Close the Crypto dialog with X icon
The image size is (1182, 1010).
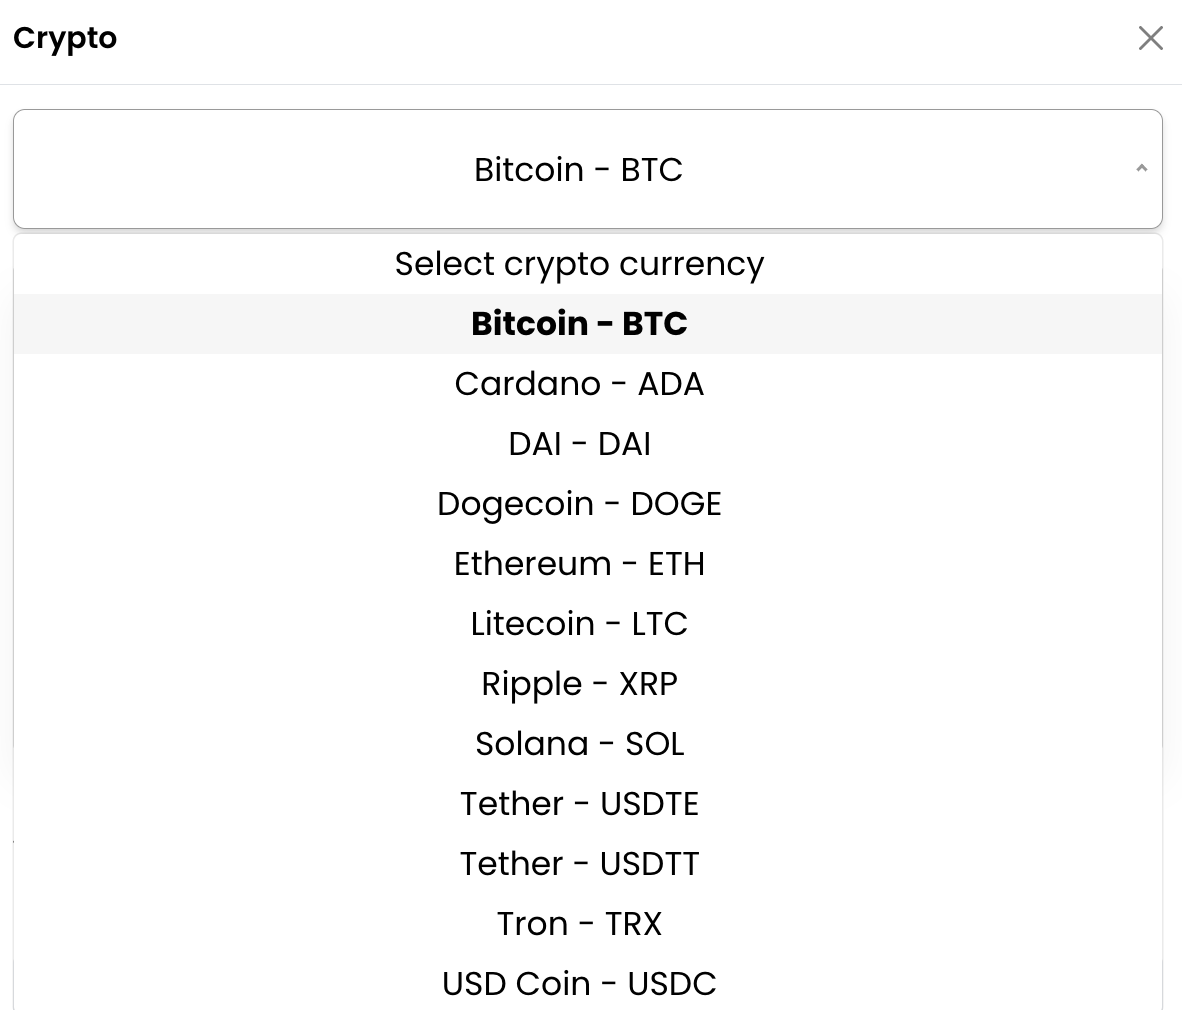1150,38
